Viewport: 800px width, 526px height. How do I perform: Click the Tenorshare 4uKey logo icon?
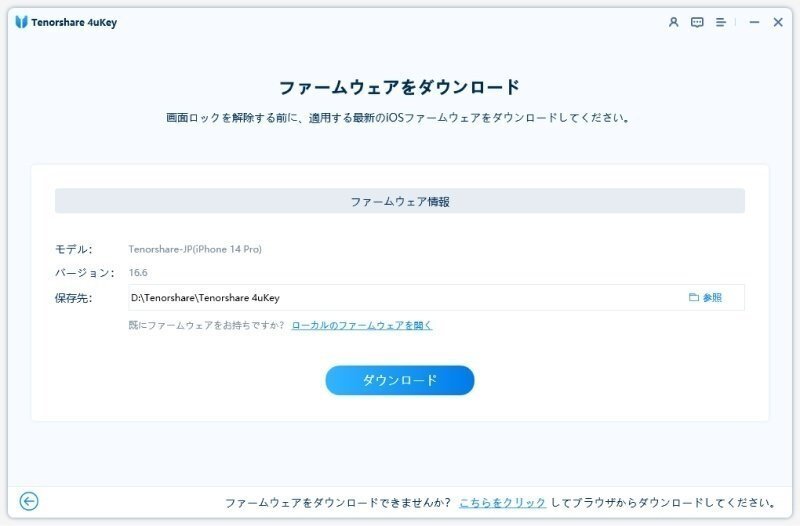21,22
